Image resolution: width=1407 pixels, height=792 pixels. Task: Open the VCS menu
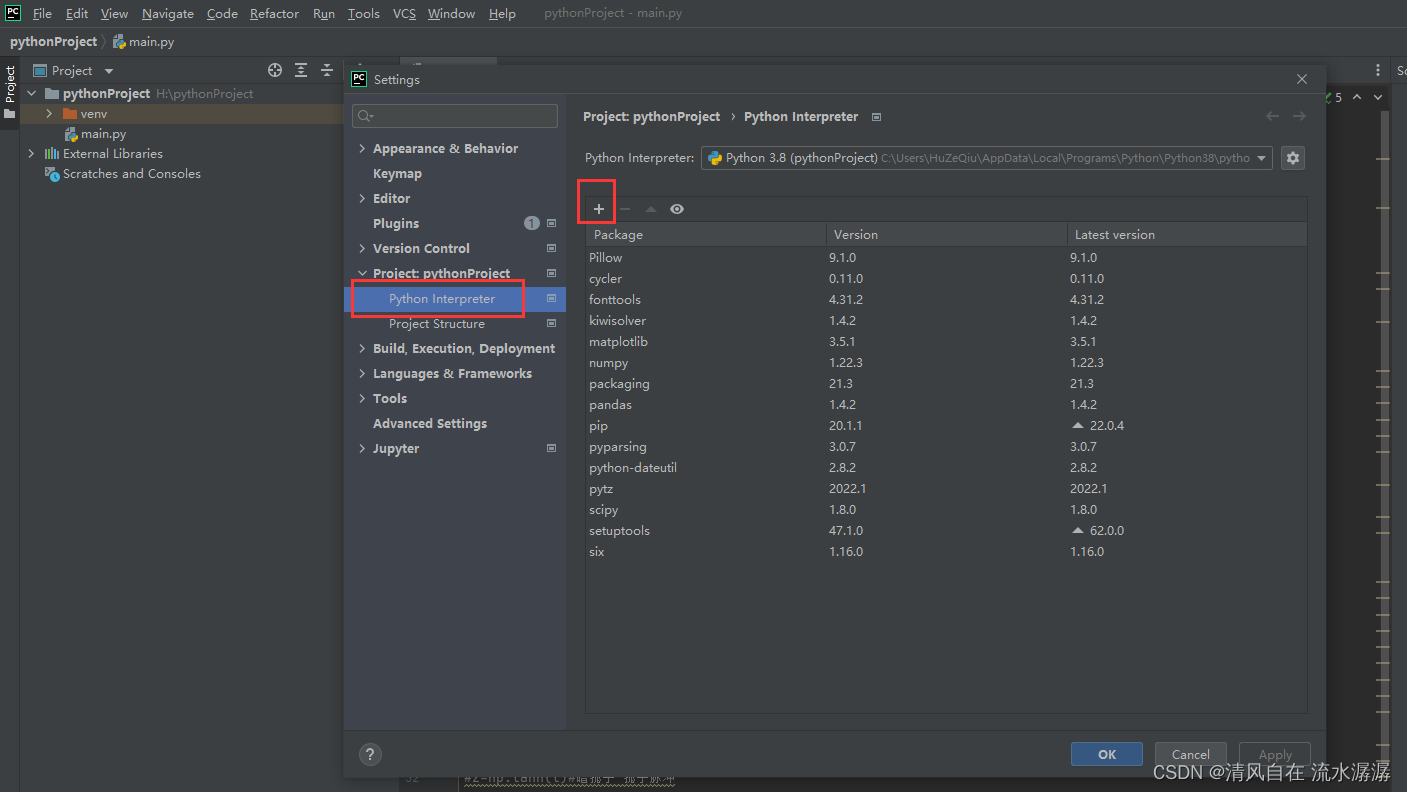[x=404, y=13]
